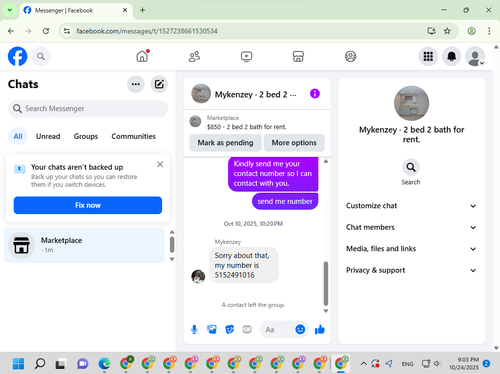500x374 pixels.
Task: Reload the page with refresh icon
Action: [x=46, y=31]
